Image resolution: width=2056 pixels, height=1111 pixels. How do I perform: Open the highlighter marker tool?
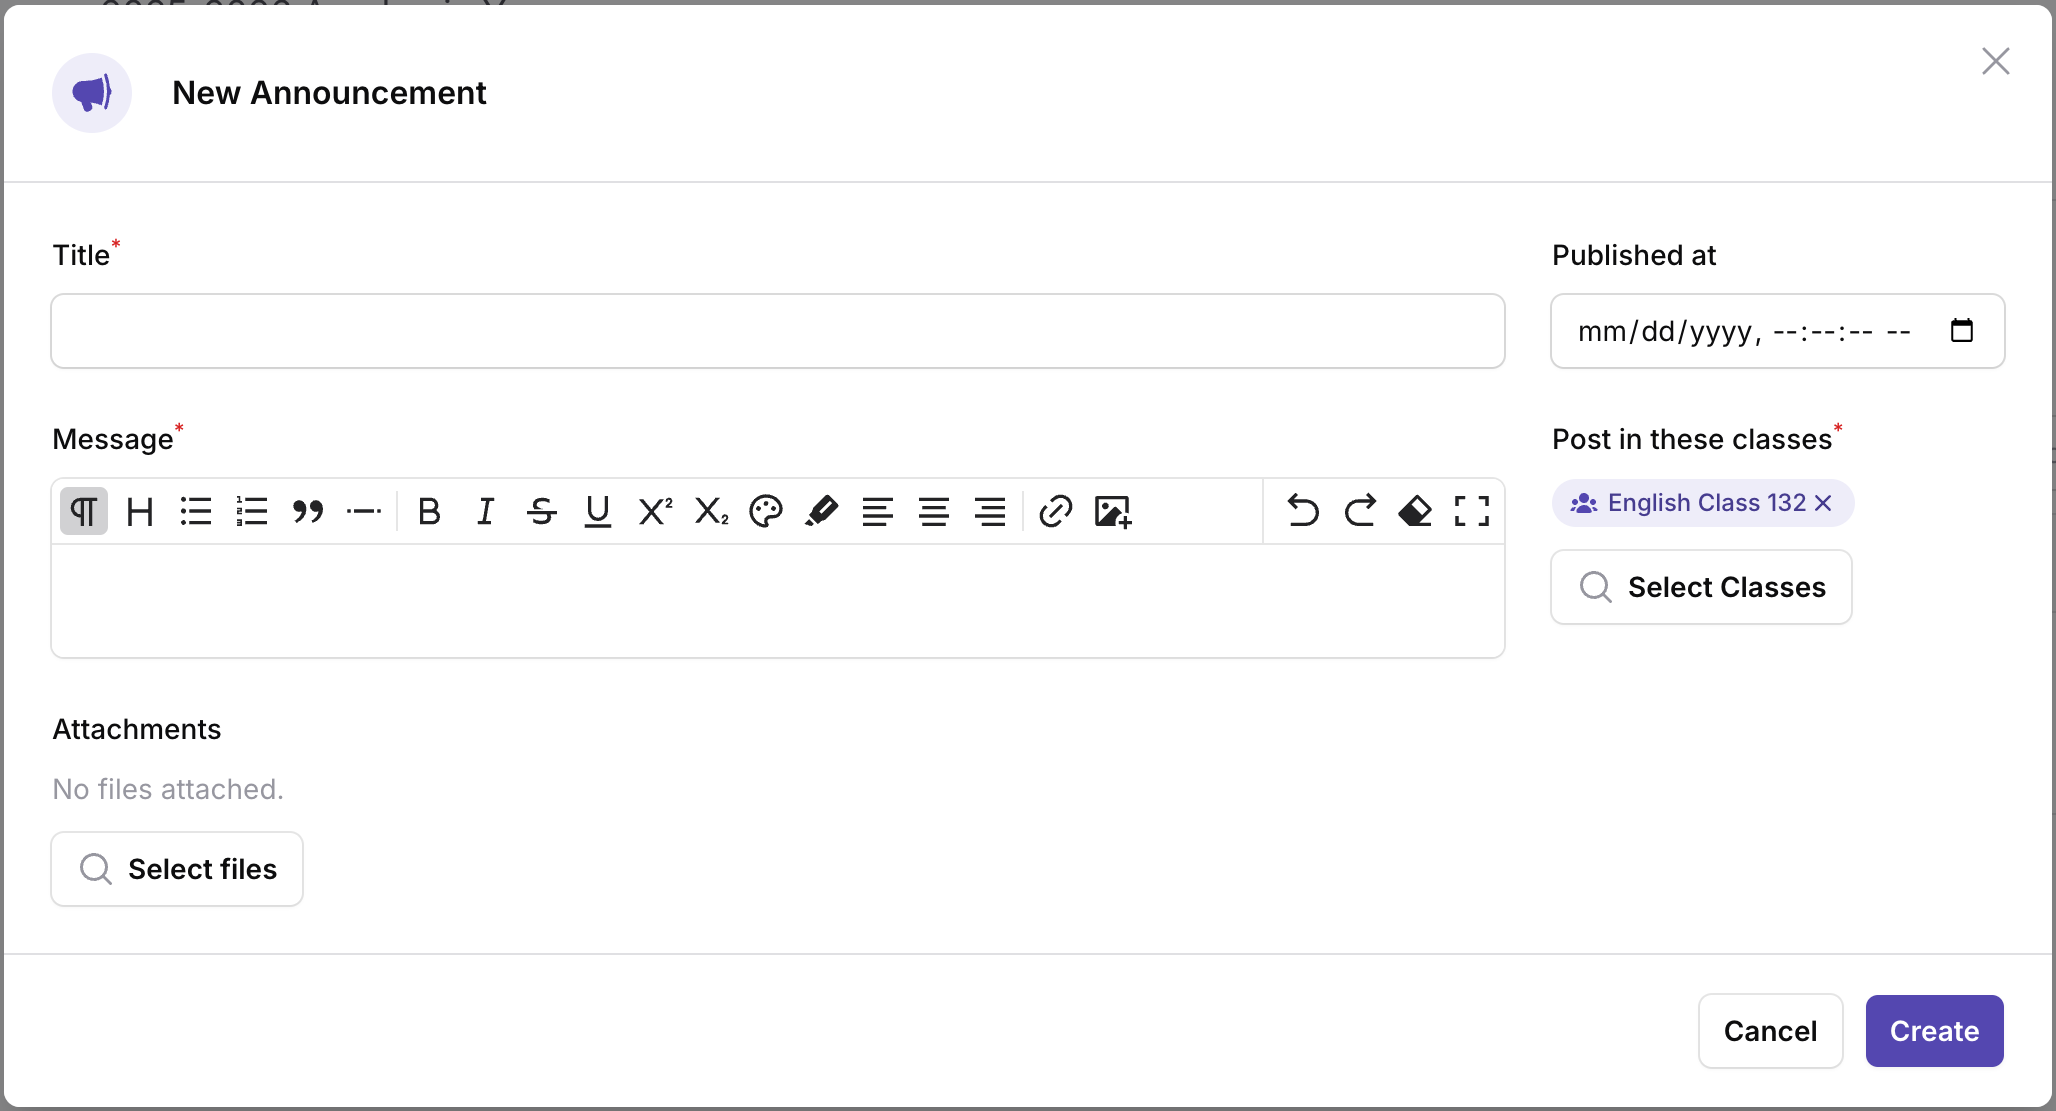point(822,511)
